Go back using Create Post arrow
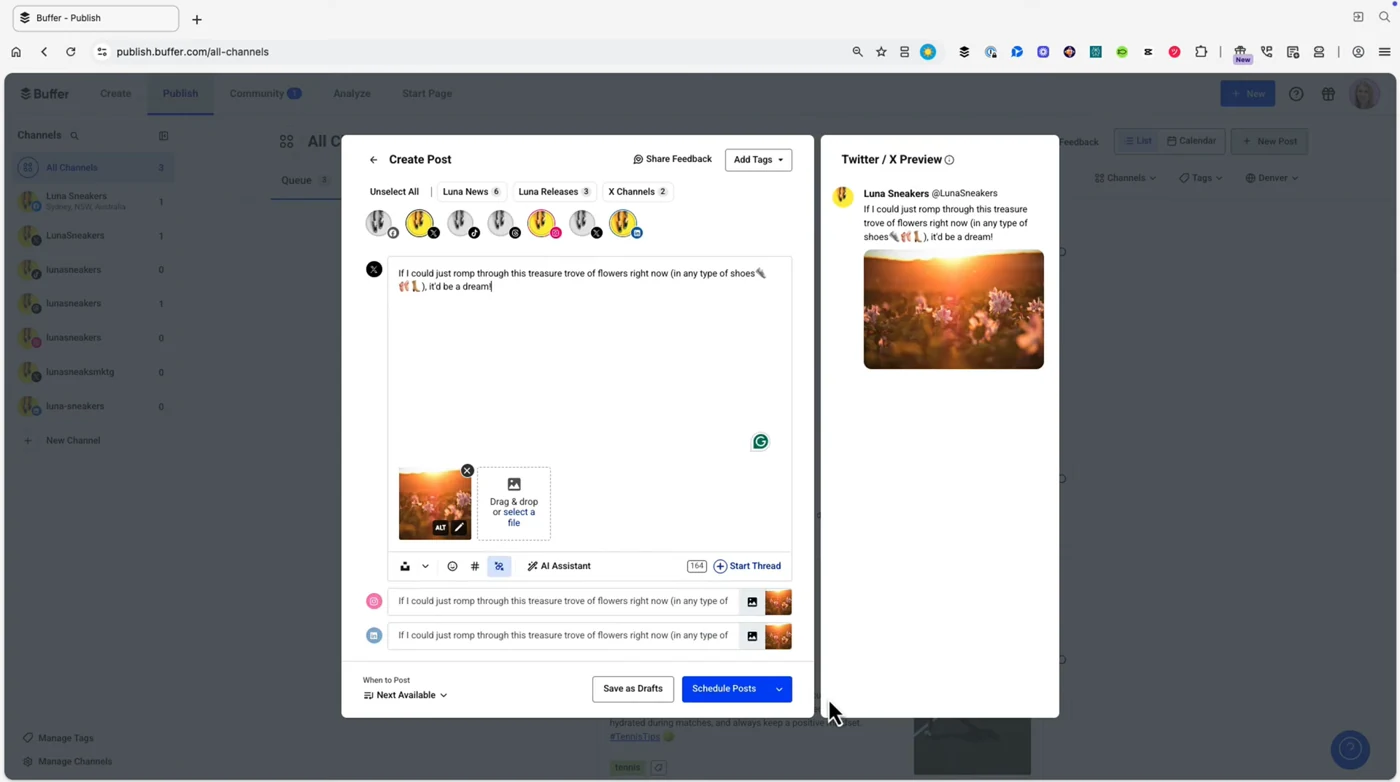Viewport: 1400px width, 782px height. tap(373, 160)
